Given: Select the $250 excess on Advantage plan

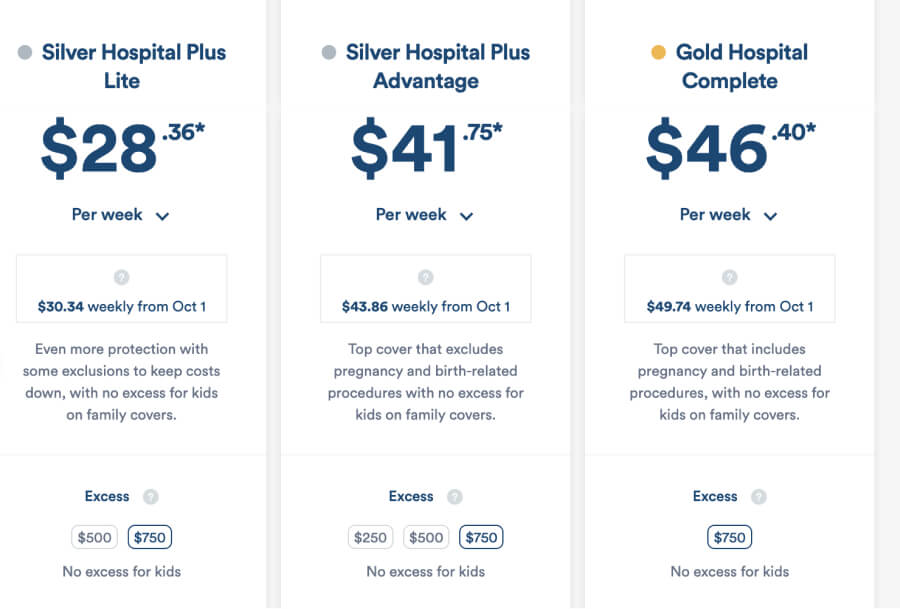Looking at the screenshot, I should coord(370,537).
